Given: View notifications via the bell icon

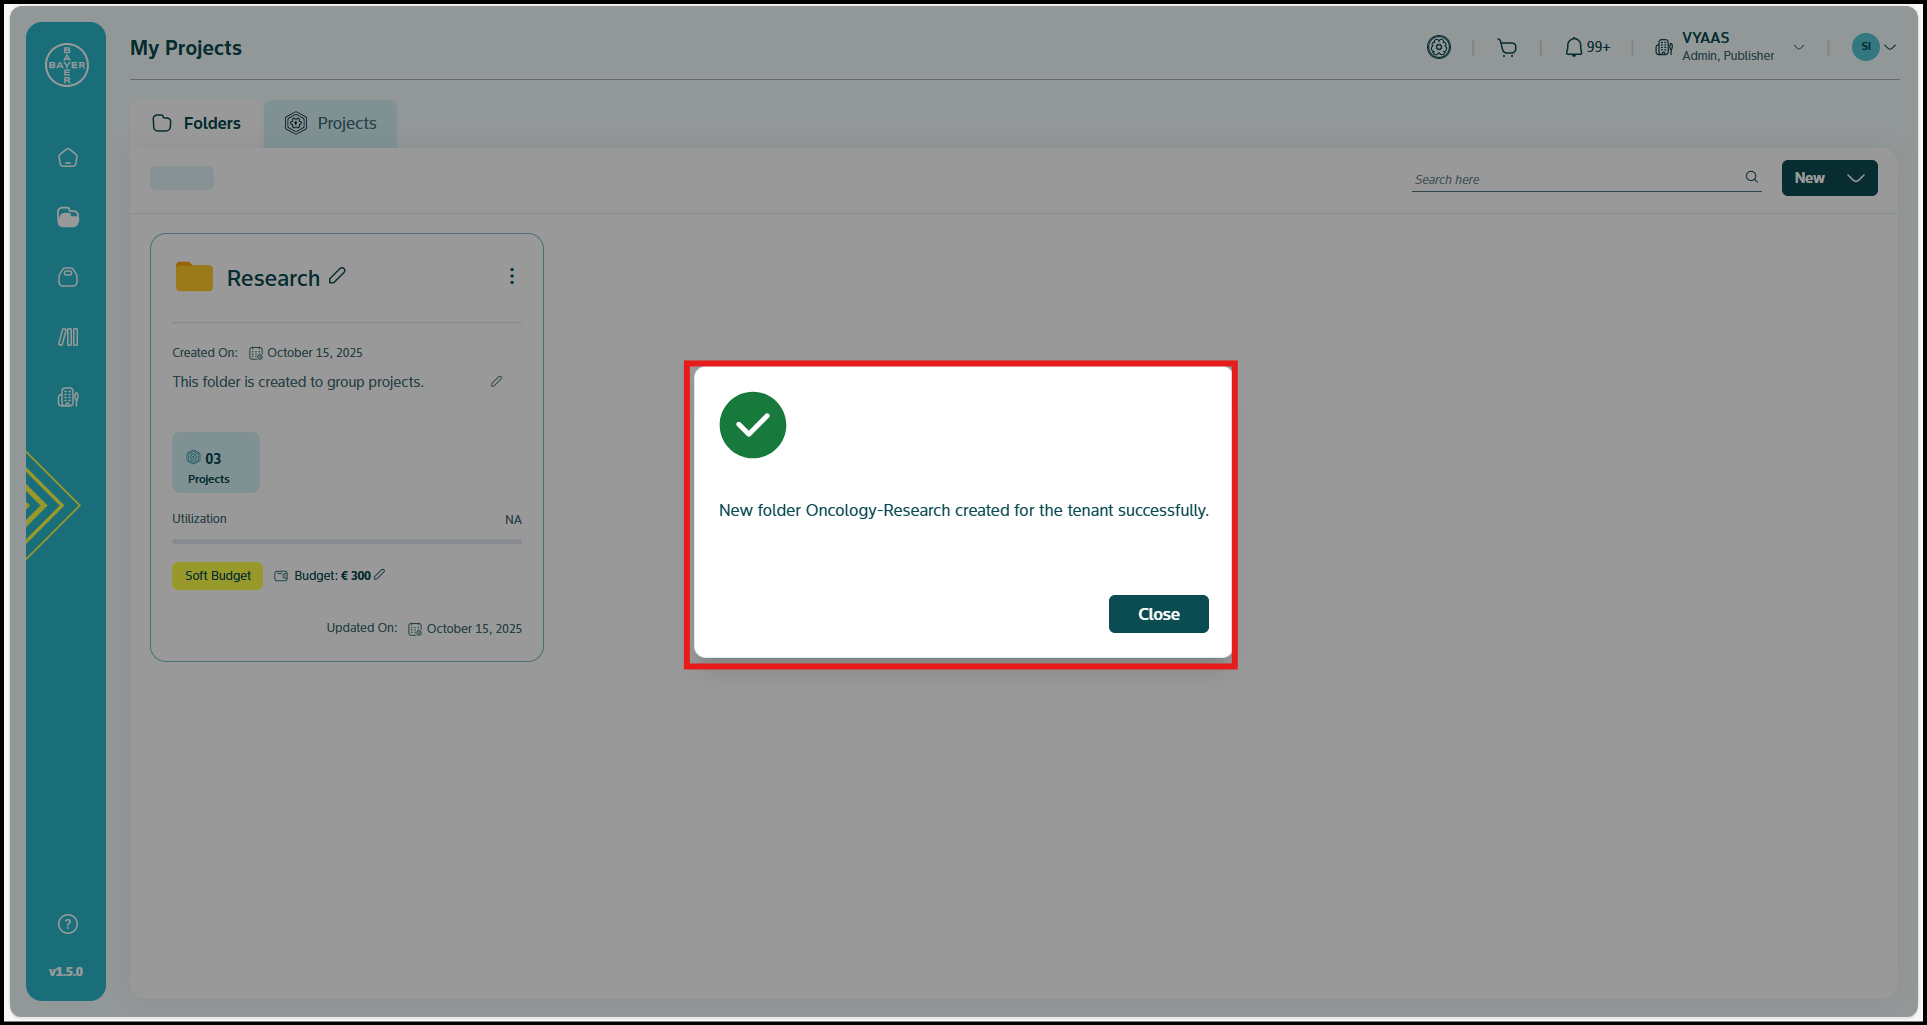Looking at the screenshot, I should (1574, 47).
